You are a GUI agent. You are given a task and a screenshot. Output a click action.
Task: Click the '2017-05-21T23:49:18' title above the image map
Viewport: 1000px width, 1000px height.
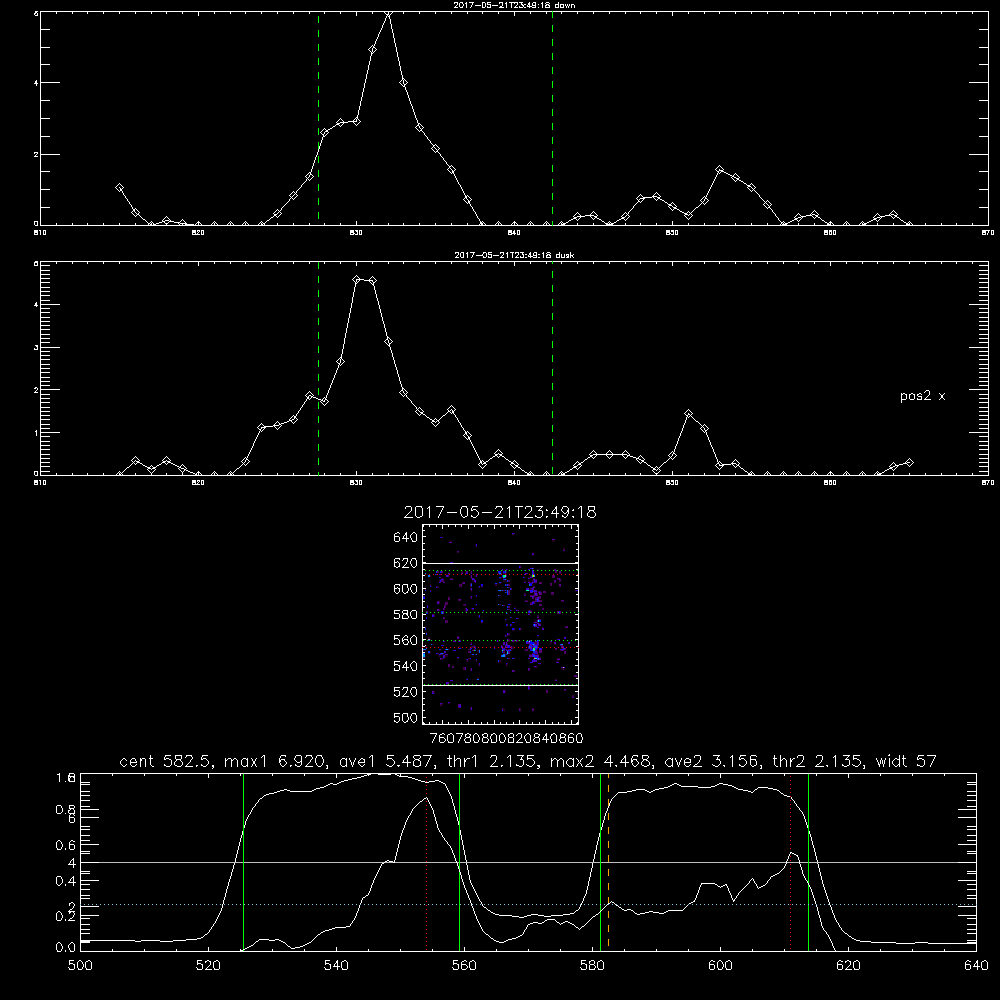coord(500,512)
